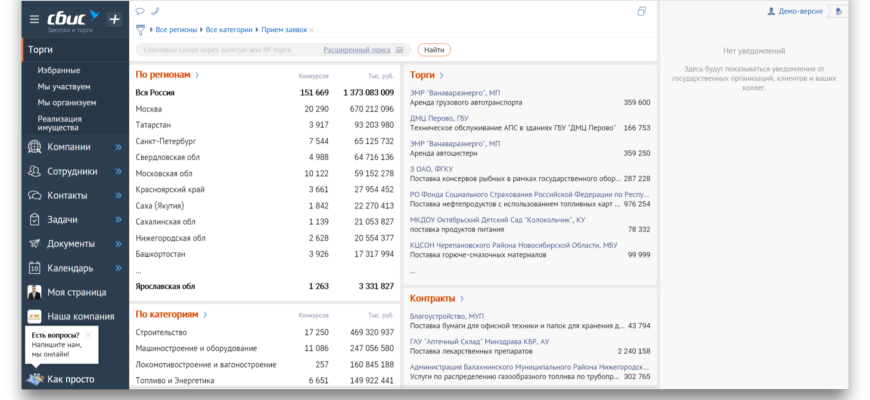870x400 pixels.
Task: Close the Есть вопросы chat popup
Action: [x=88, y=335]
